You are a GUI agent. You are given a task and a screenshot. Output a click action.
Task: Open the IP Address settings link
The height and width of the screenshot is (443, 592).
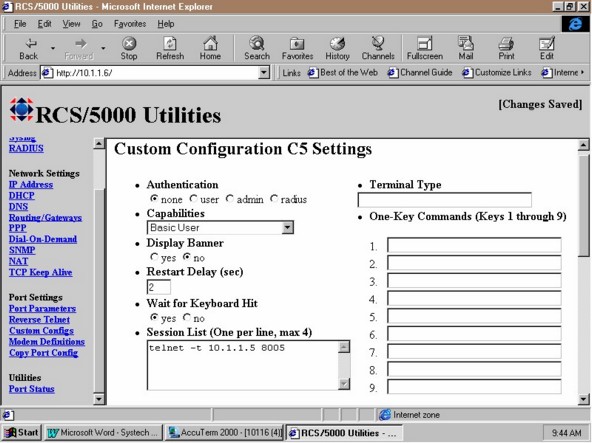(31, 184)
